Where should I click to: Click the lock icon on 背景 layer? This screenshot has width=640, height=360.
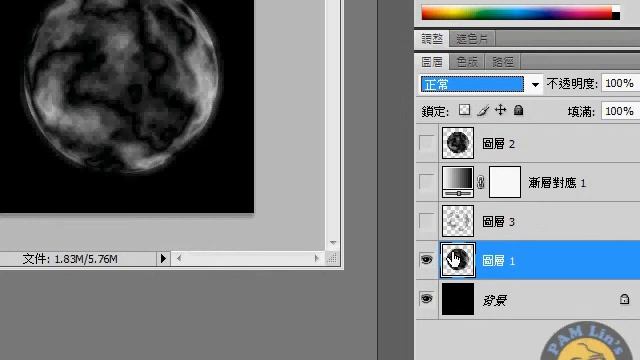(624, 299)
